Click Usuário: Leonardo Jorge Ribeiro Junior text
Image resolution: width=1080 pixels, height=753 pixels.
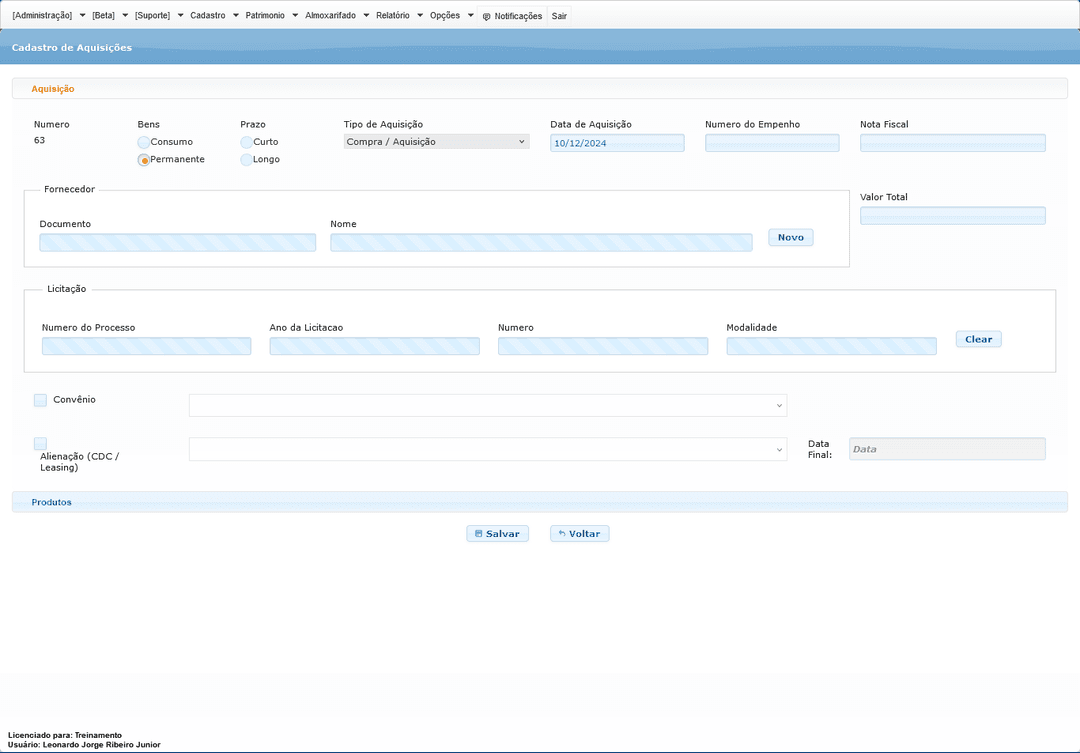click(84, 745)
